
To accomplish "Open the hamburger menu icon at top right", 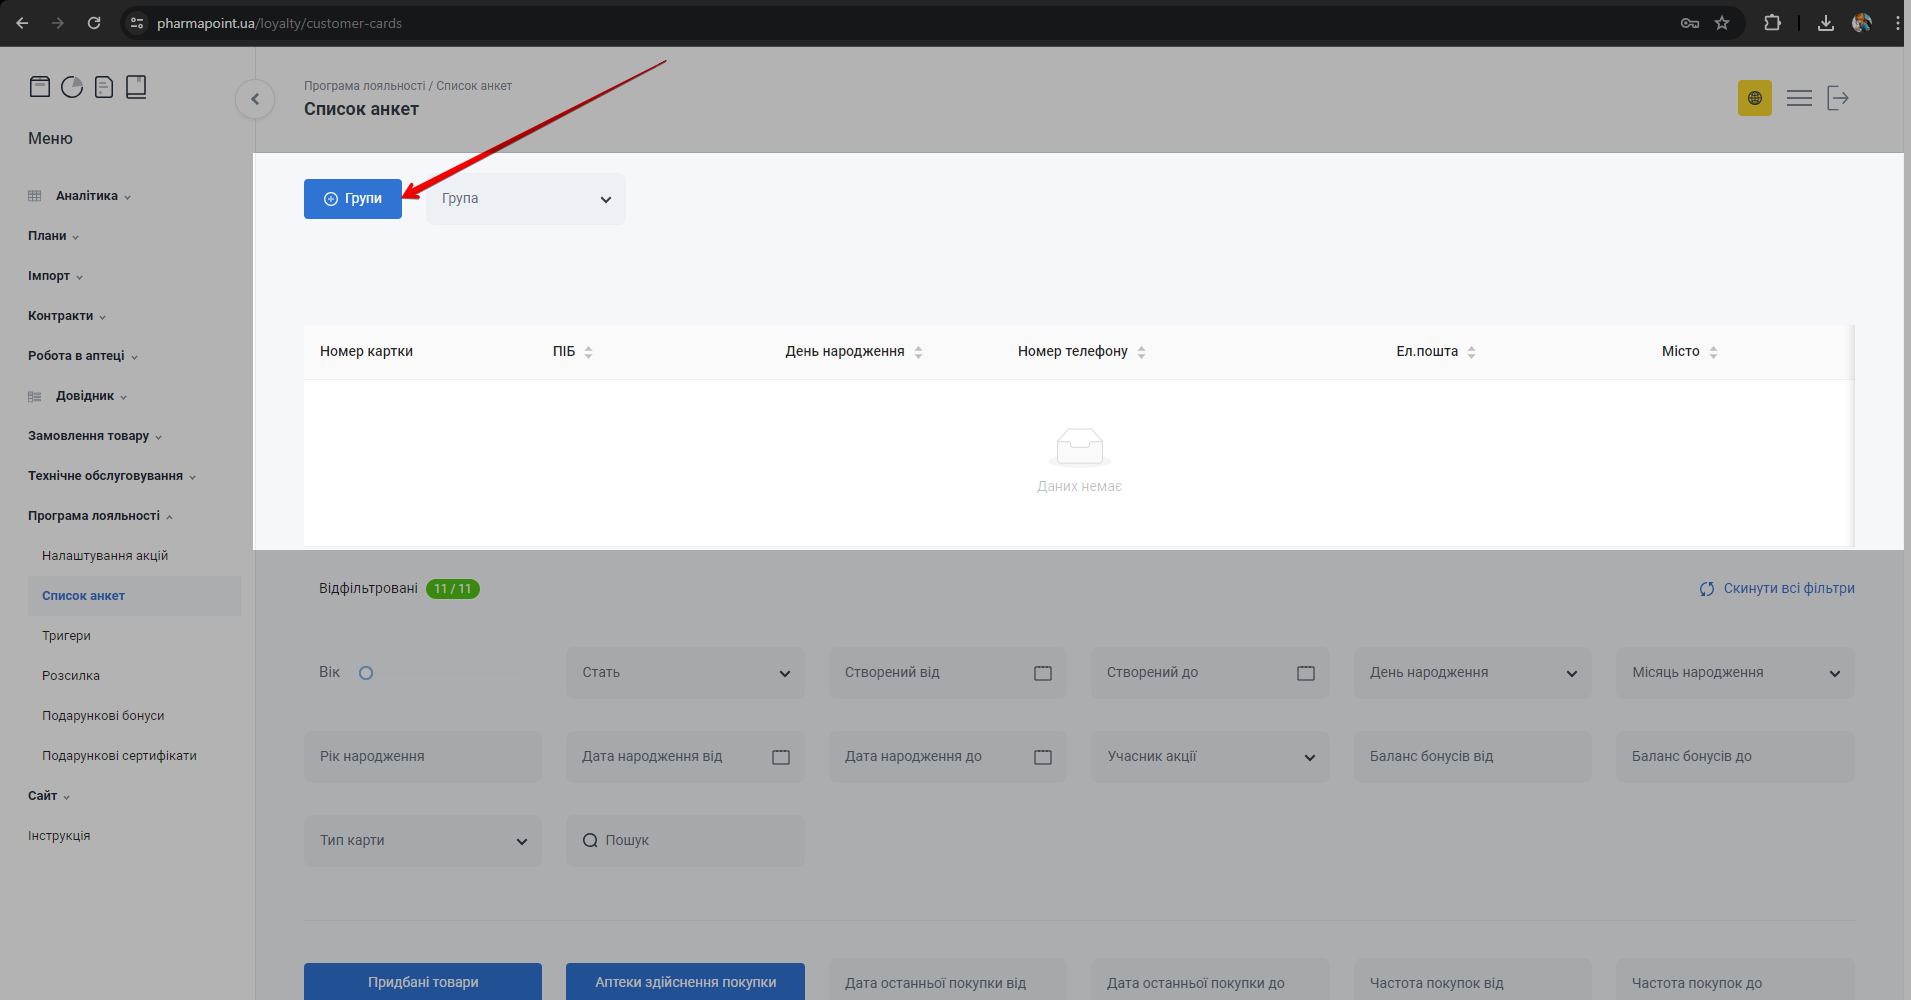I will [x=1799, y=98].
